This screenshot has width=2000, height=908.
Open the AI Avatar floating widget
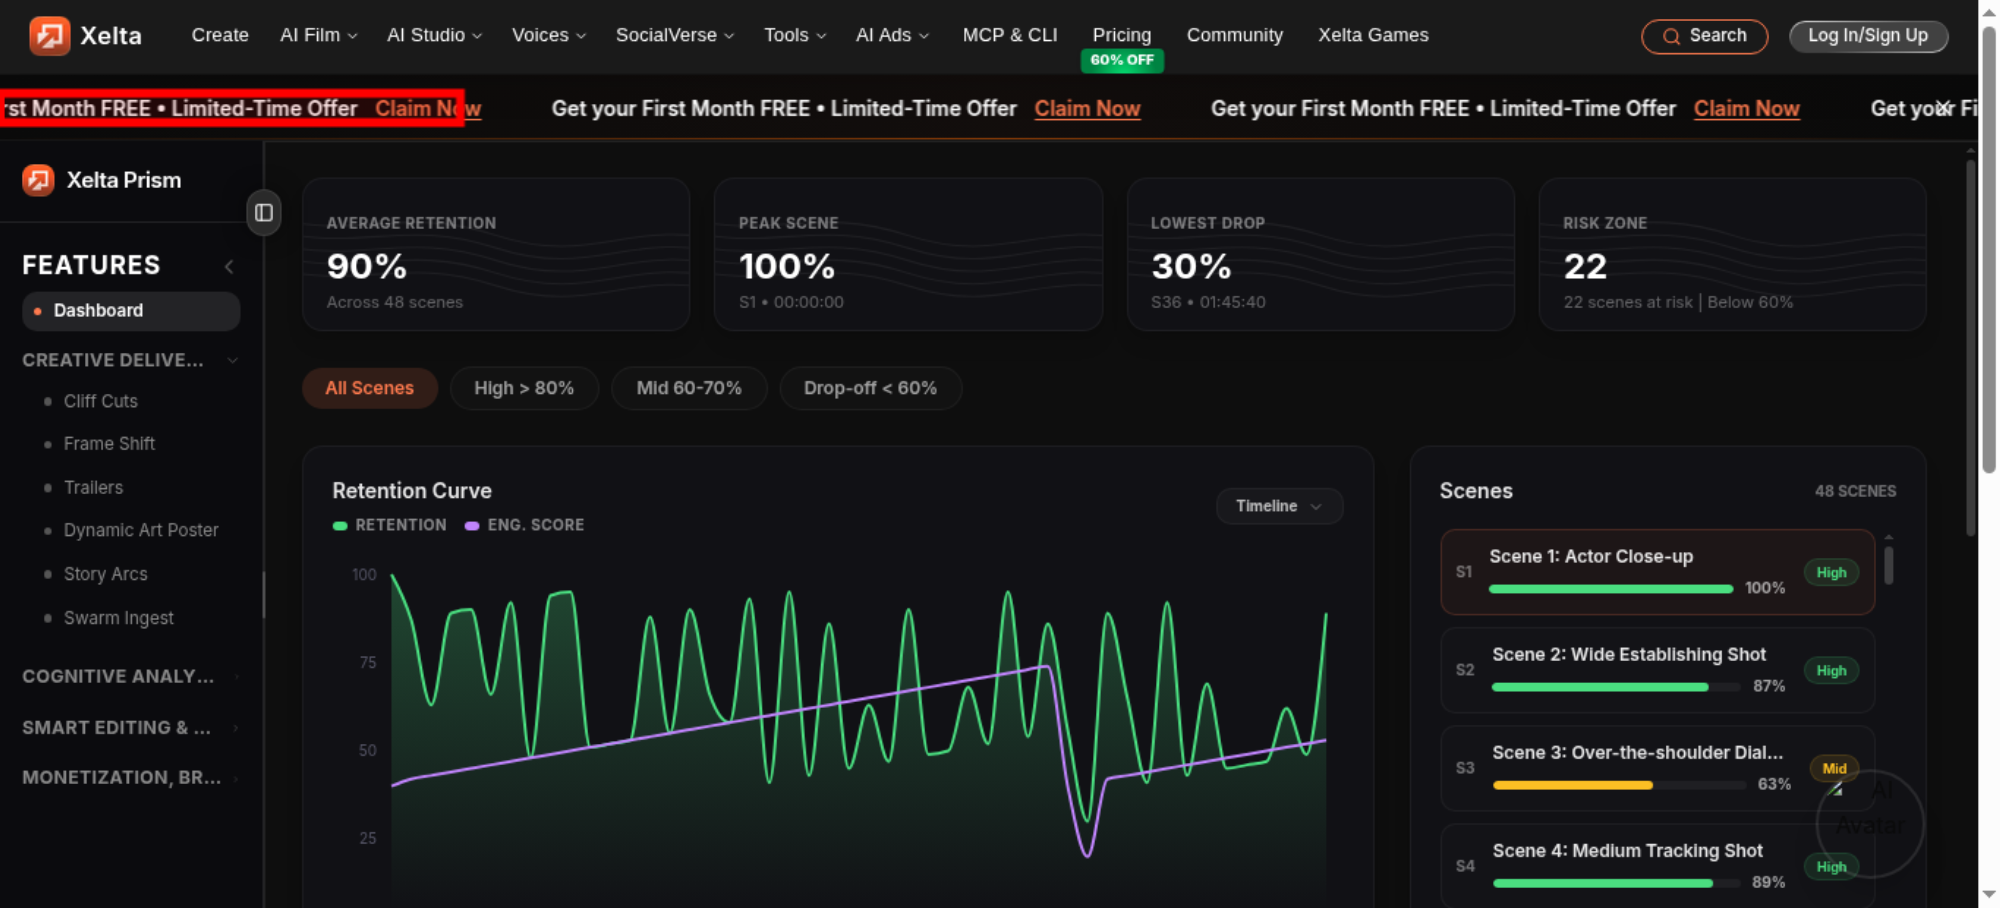(x=1870, y=823)
